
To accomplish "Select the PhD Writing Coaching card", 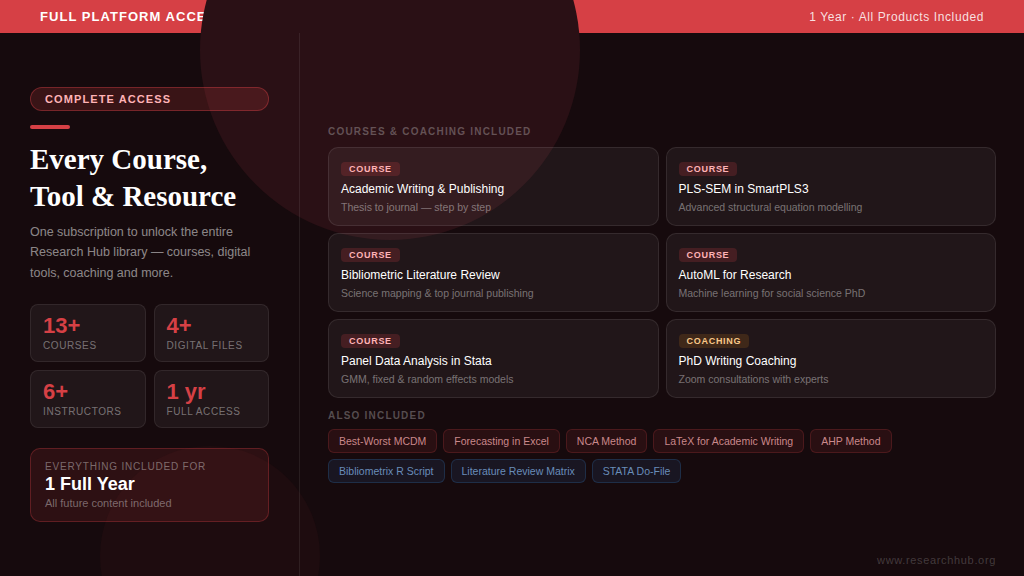I will point(830,358).
